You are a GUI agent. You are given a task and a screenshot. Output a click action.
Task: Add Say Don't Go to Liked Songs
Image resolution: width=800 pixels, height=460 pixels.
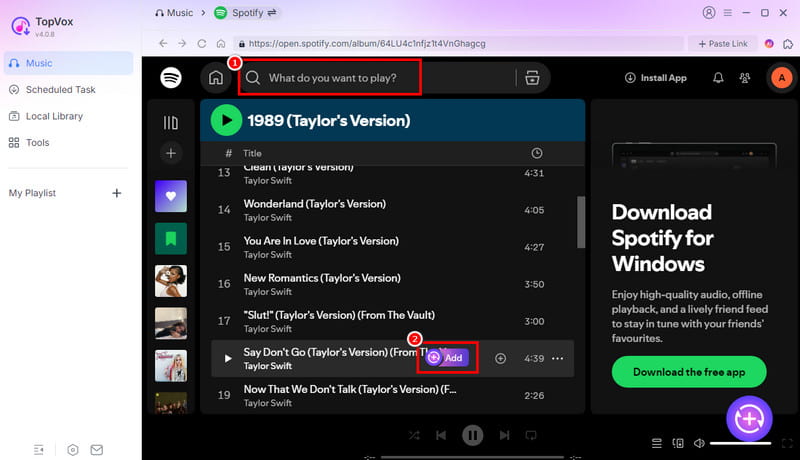click(x=501, y=359)
